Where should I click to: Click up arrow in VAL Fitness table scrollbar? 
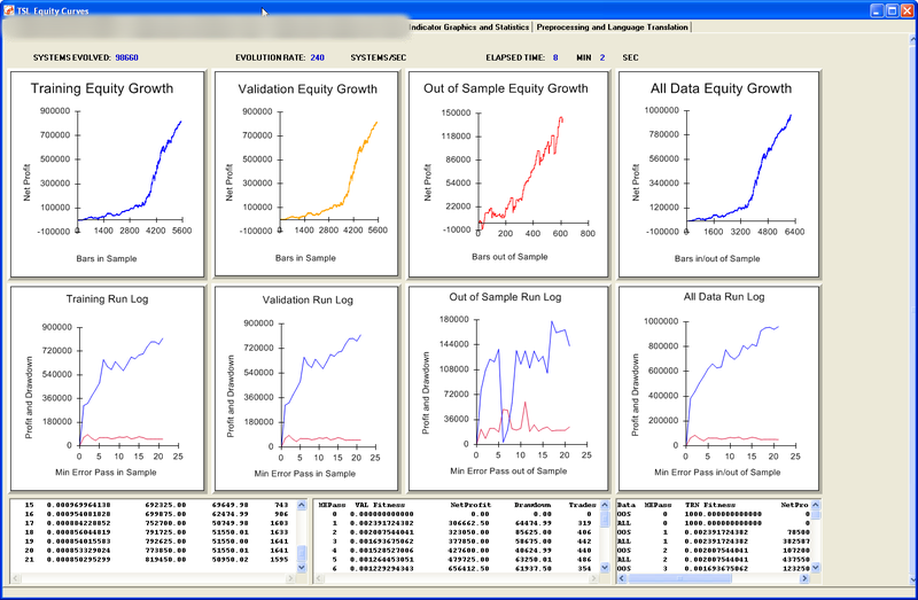[x=605, y=506]
